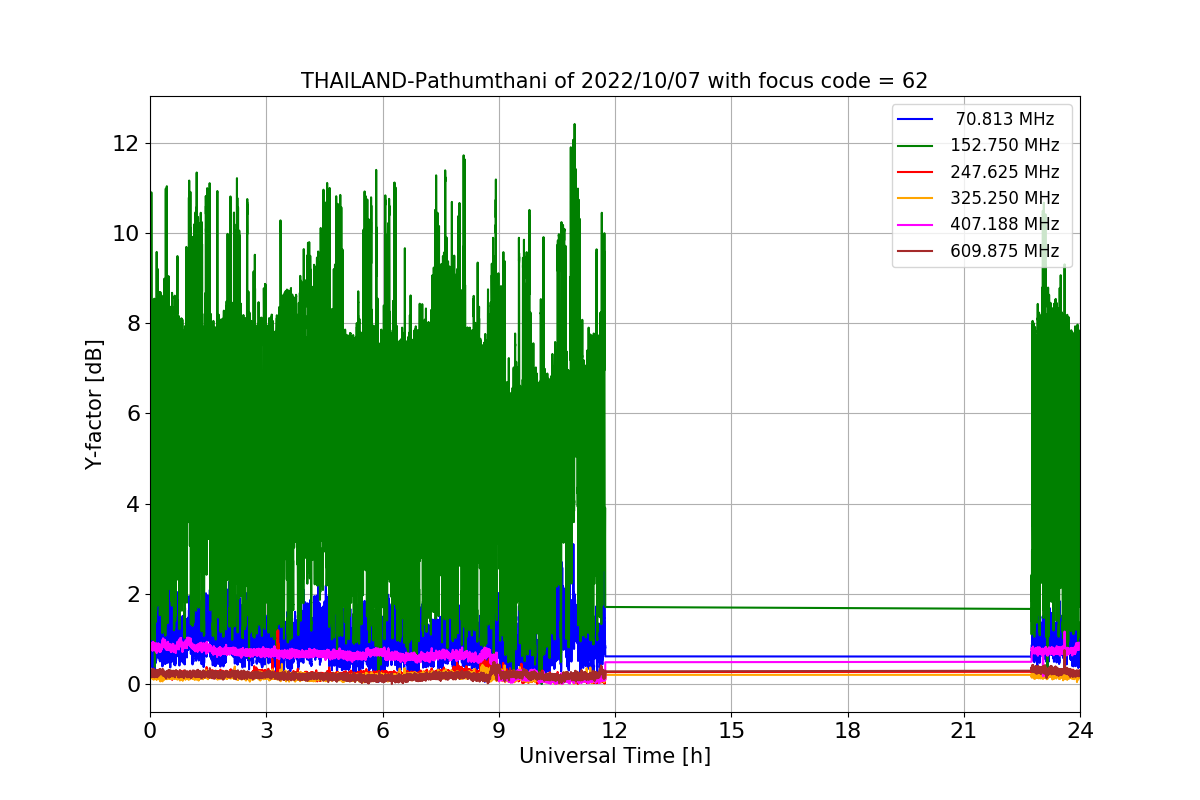Image resolution: width=1200 pixels, height=800 pixels.
Task: Click x-axis tick label 3
Action: (x=266, y=730)
